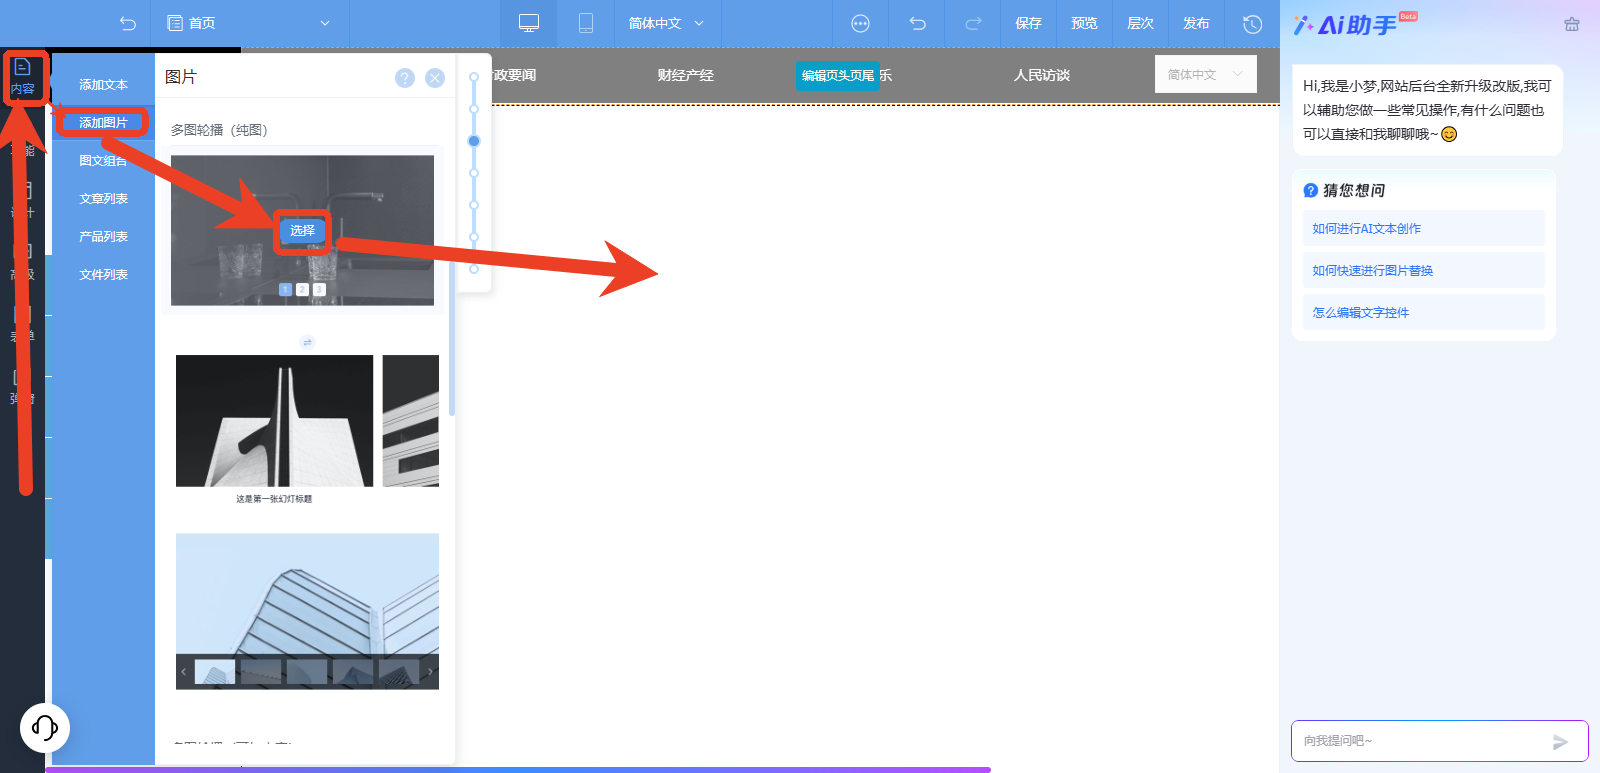Viewport: 1600px width, 773px height.
Task: Open the 内容 sidebar section
Action: 23,76
